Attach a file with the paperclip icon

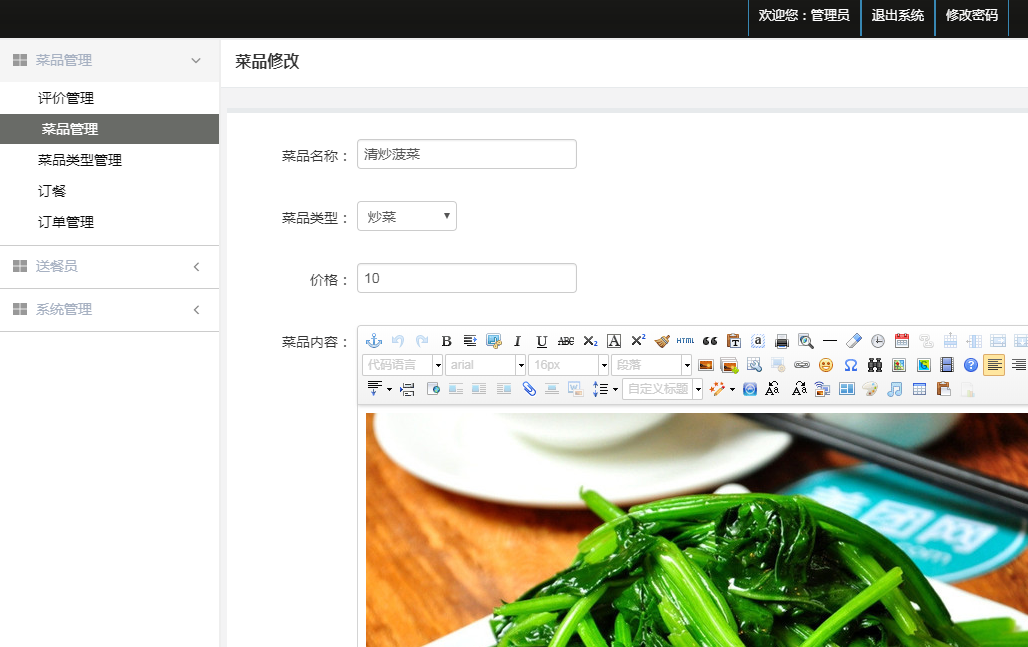pyautogui.click(x=529, y=389)
